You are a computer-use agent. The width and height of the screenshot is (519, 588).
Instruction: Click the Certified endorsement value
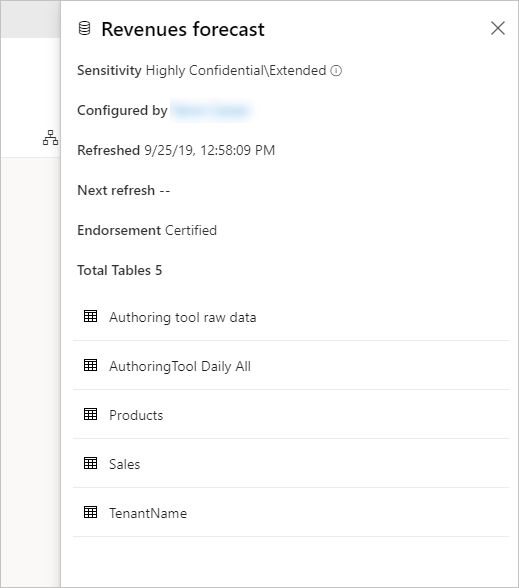pos(191,230)
